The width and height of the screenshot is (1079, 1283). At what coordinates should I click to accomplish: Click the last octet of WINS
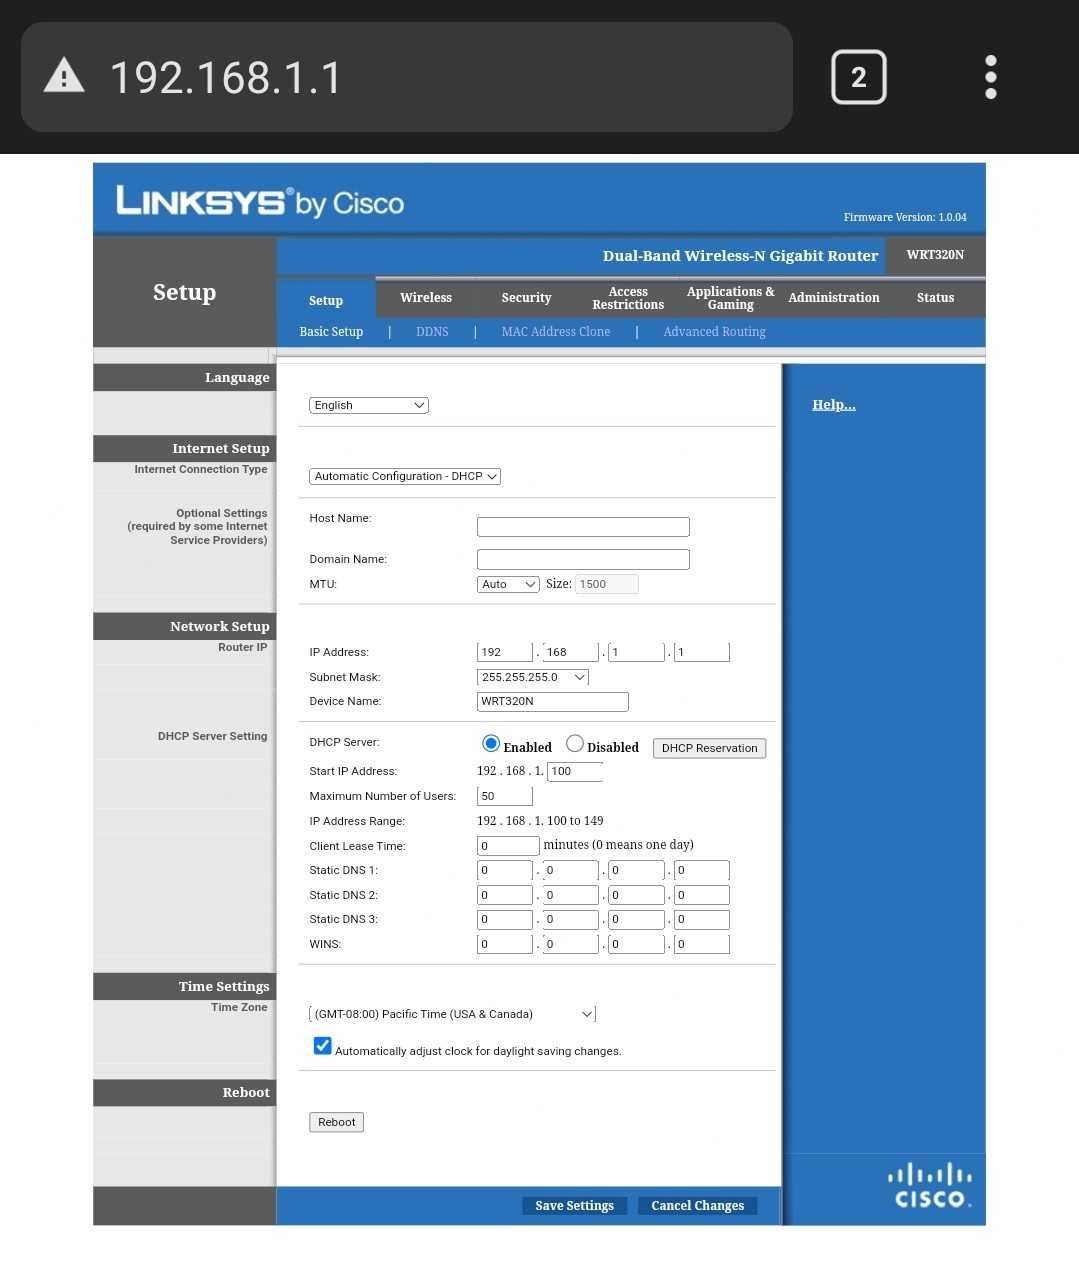(x=702, y=944)
